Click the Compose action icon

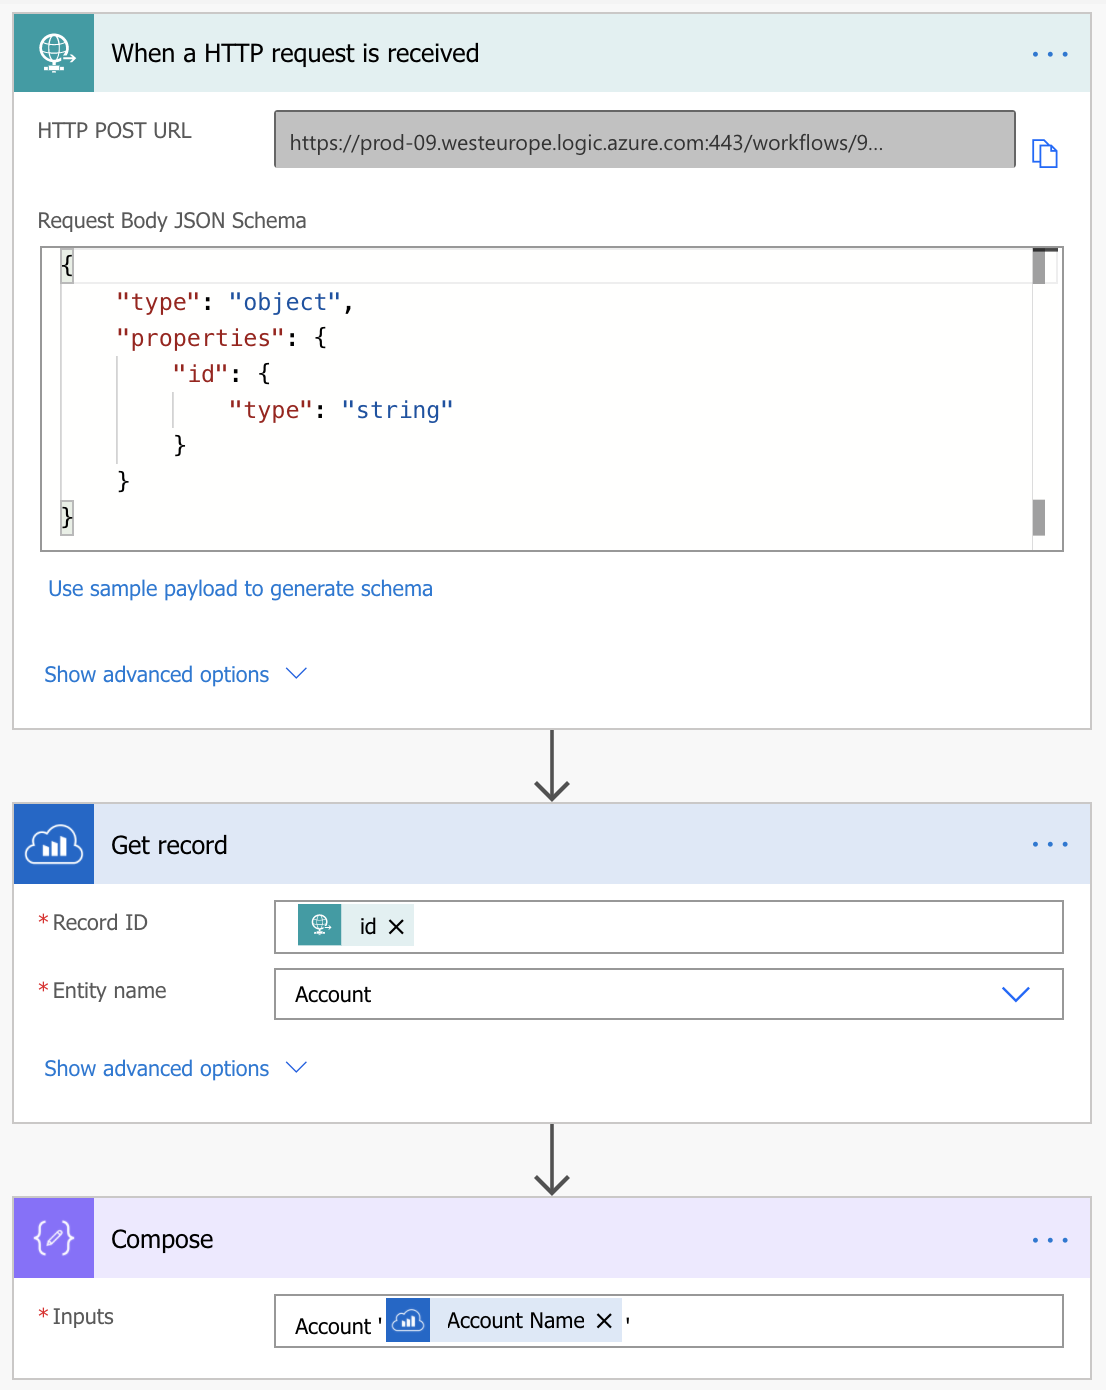point(54,1239)
